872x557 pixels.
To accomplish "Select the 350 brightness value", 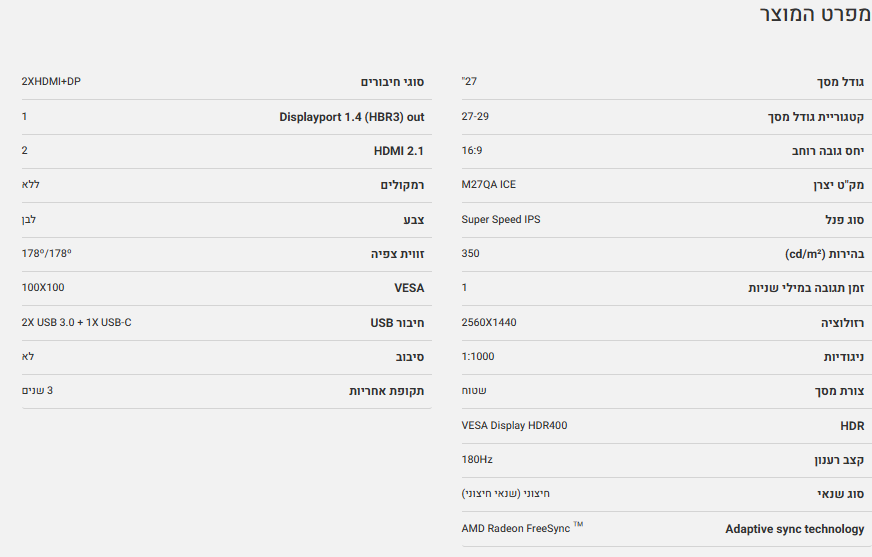I will click(x=470, y=254).
